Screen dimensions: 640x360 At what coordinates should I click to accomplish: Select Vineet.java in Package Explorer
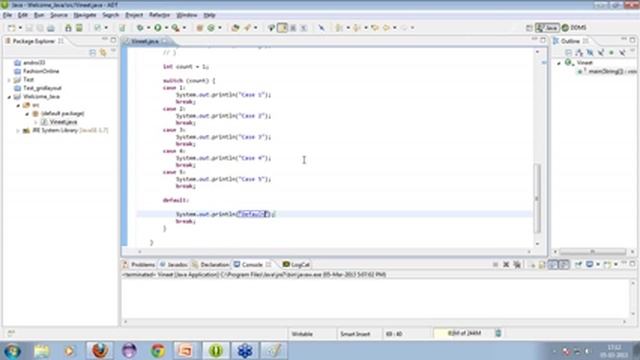(63, 122)
